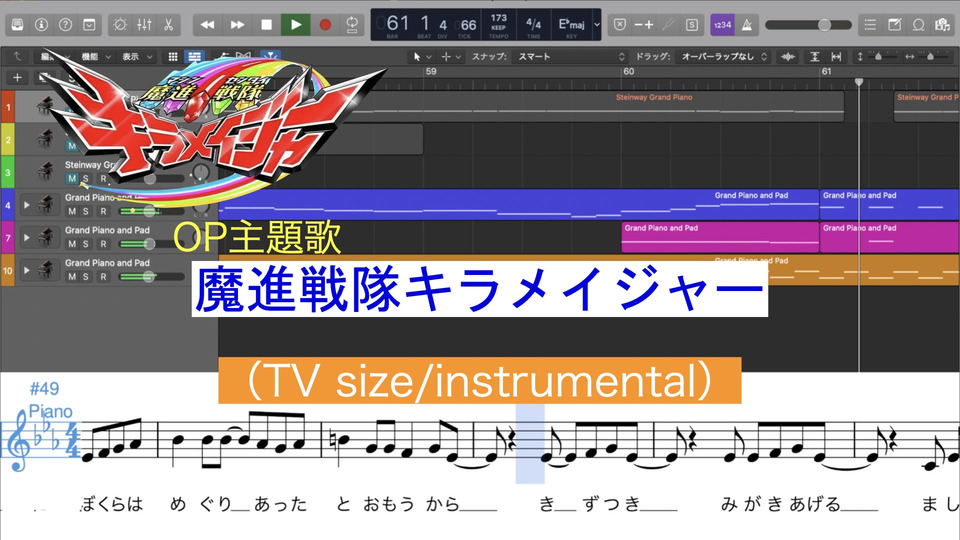The width and height of the screenshot is (960, 540).
Task: Click track 1 piano instrument icon
Action: pos(45,106)
